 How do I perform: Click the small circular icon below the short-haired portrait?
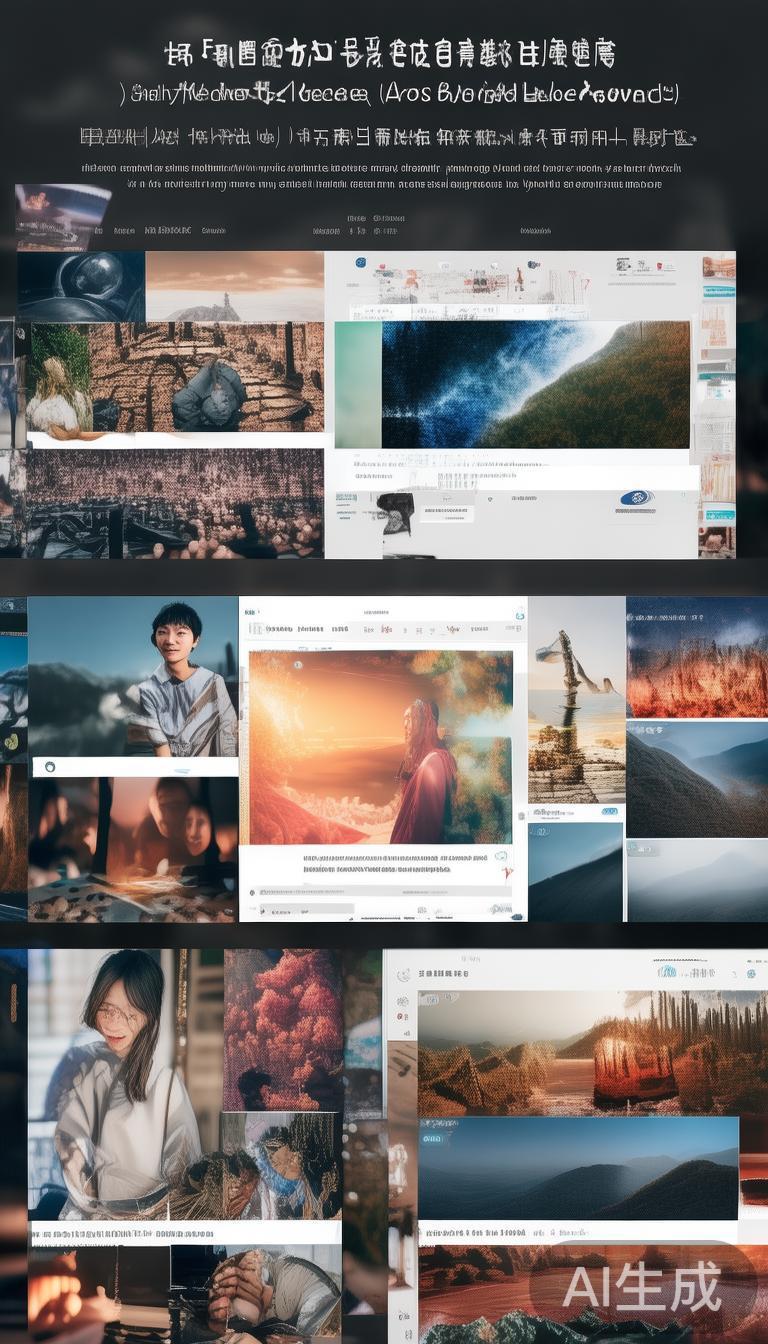coord(49,767)
